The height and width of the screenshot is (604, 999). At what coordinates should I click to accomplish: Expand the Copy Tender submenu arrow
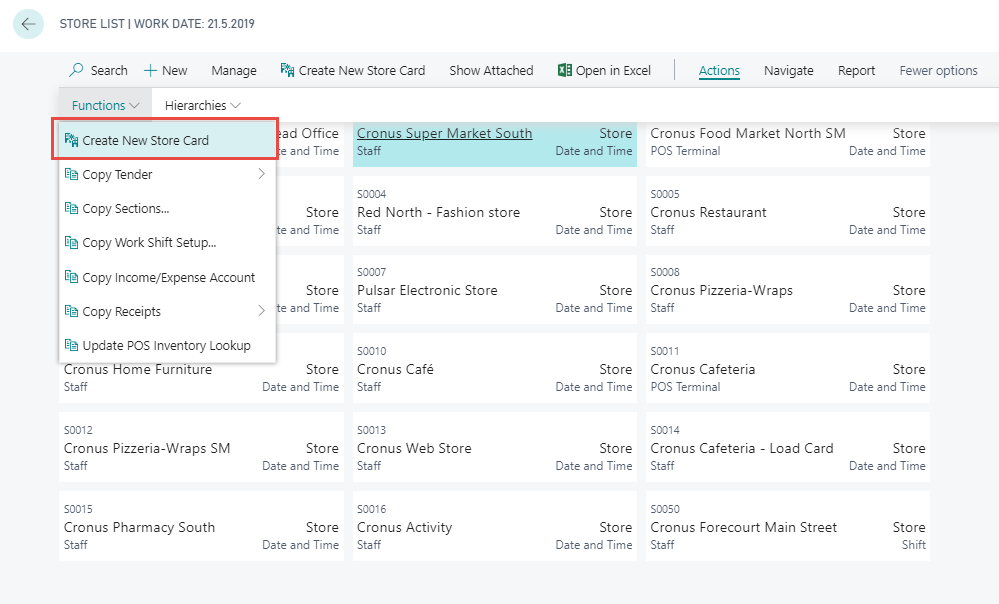point(261,174)
